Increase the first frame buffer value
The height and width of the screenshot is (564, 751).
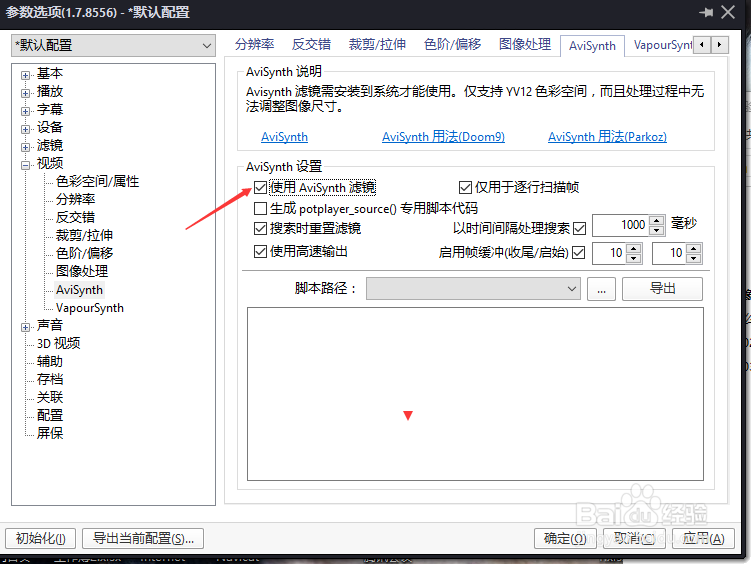[x=634, y=248]
